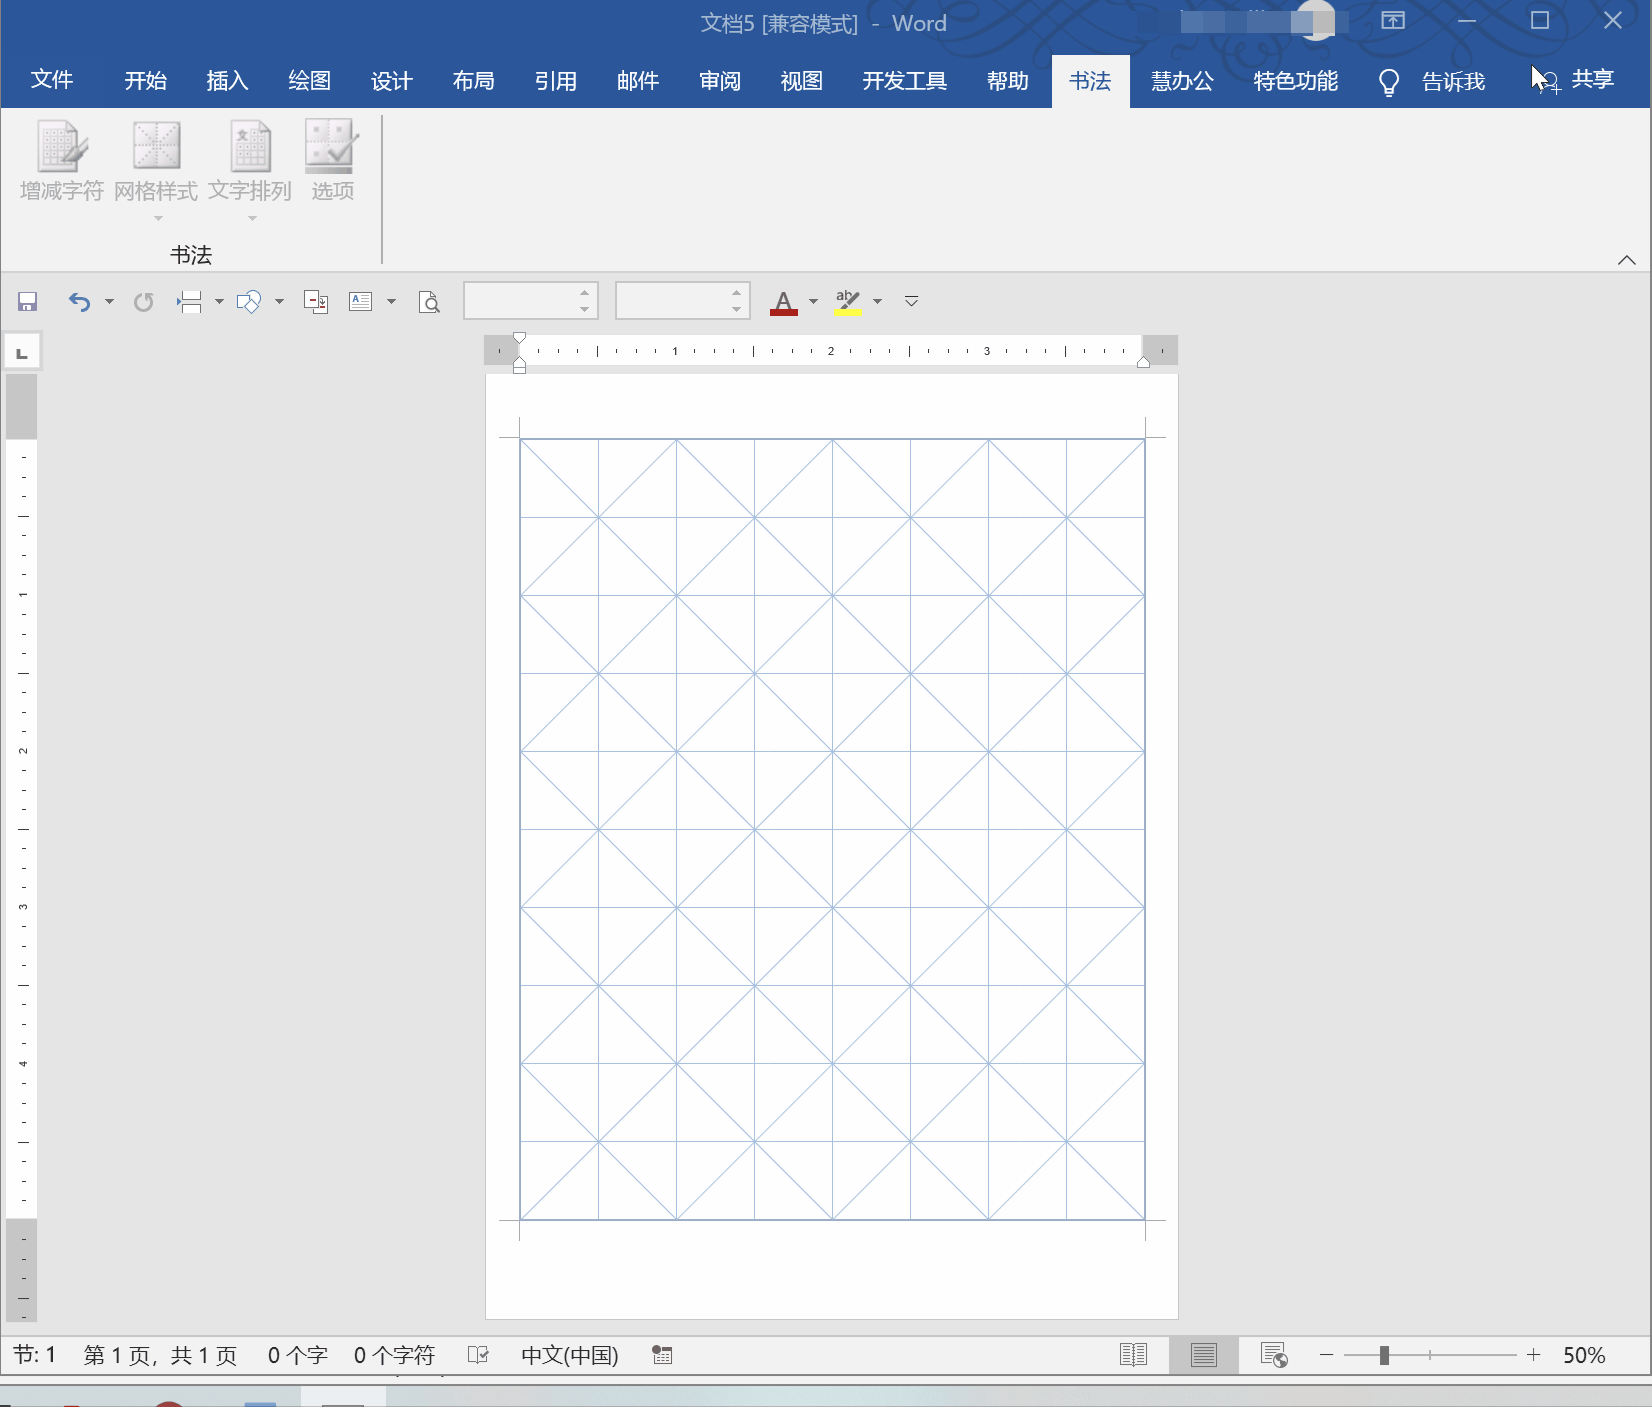Switch to the 帮助 tab
The width and height of the screenshot is (1652, 1407).
[x=1007, y=81]
